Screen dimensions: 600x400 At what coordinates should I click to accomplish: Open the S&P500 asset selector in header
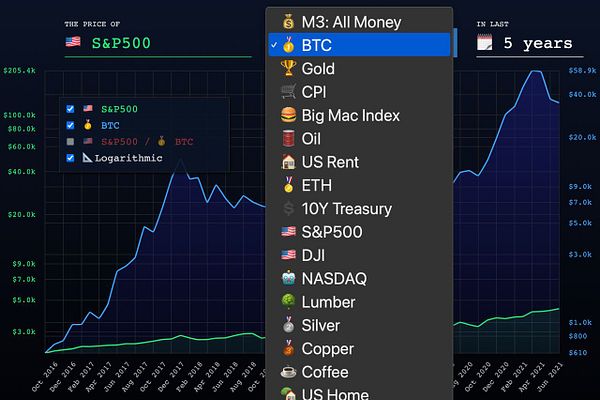pos(158,43)
